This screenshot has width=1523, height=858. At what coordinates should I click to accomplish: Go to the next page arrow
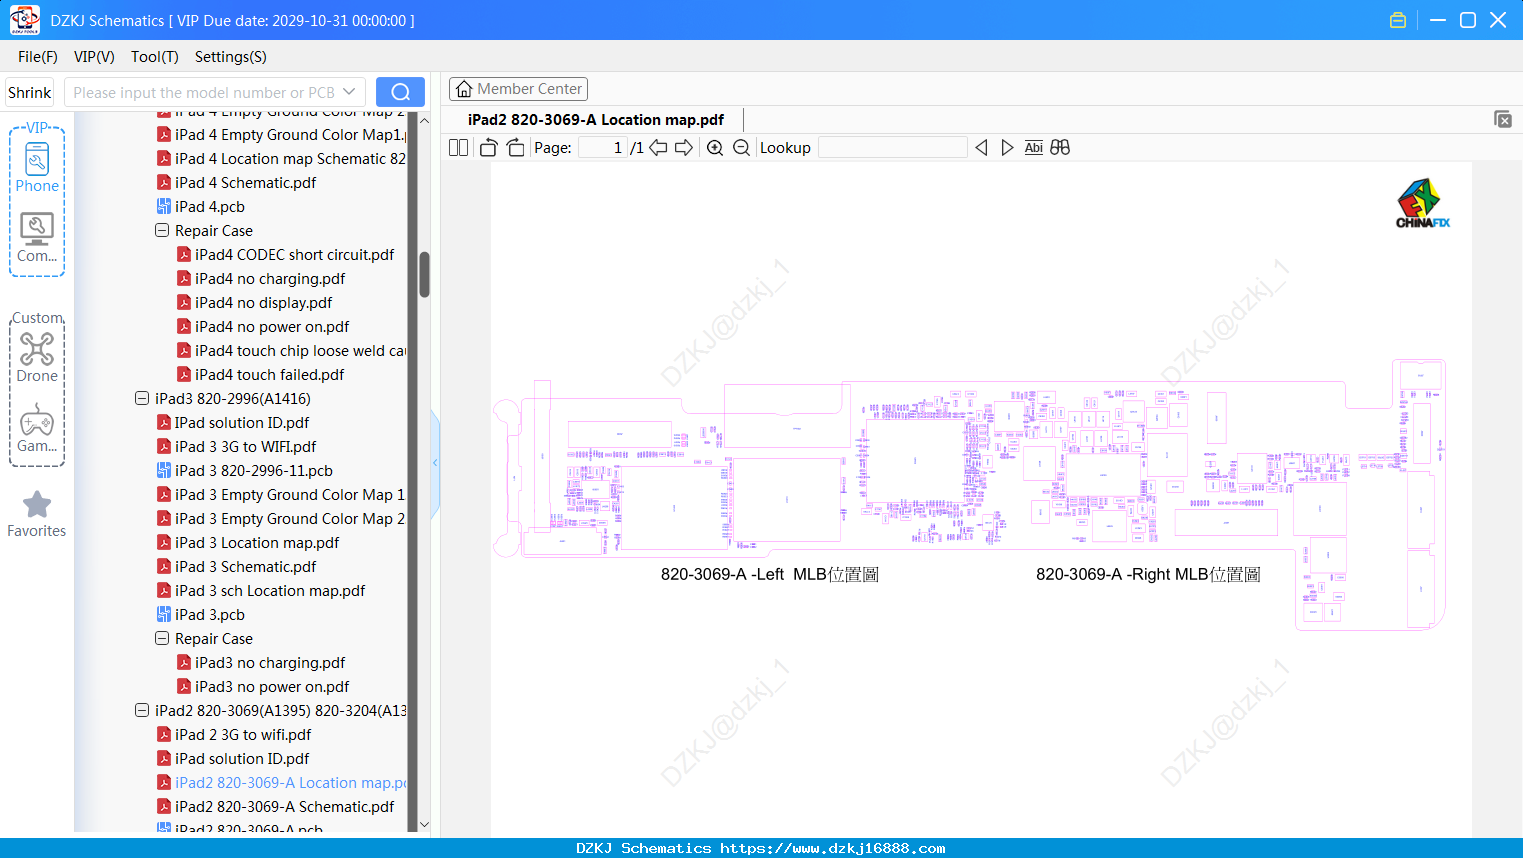(684, 148)
